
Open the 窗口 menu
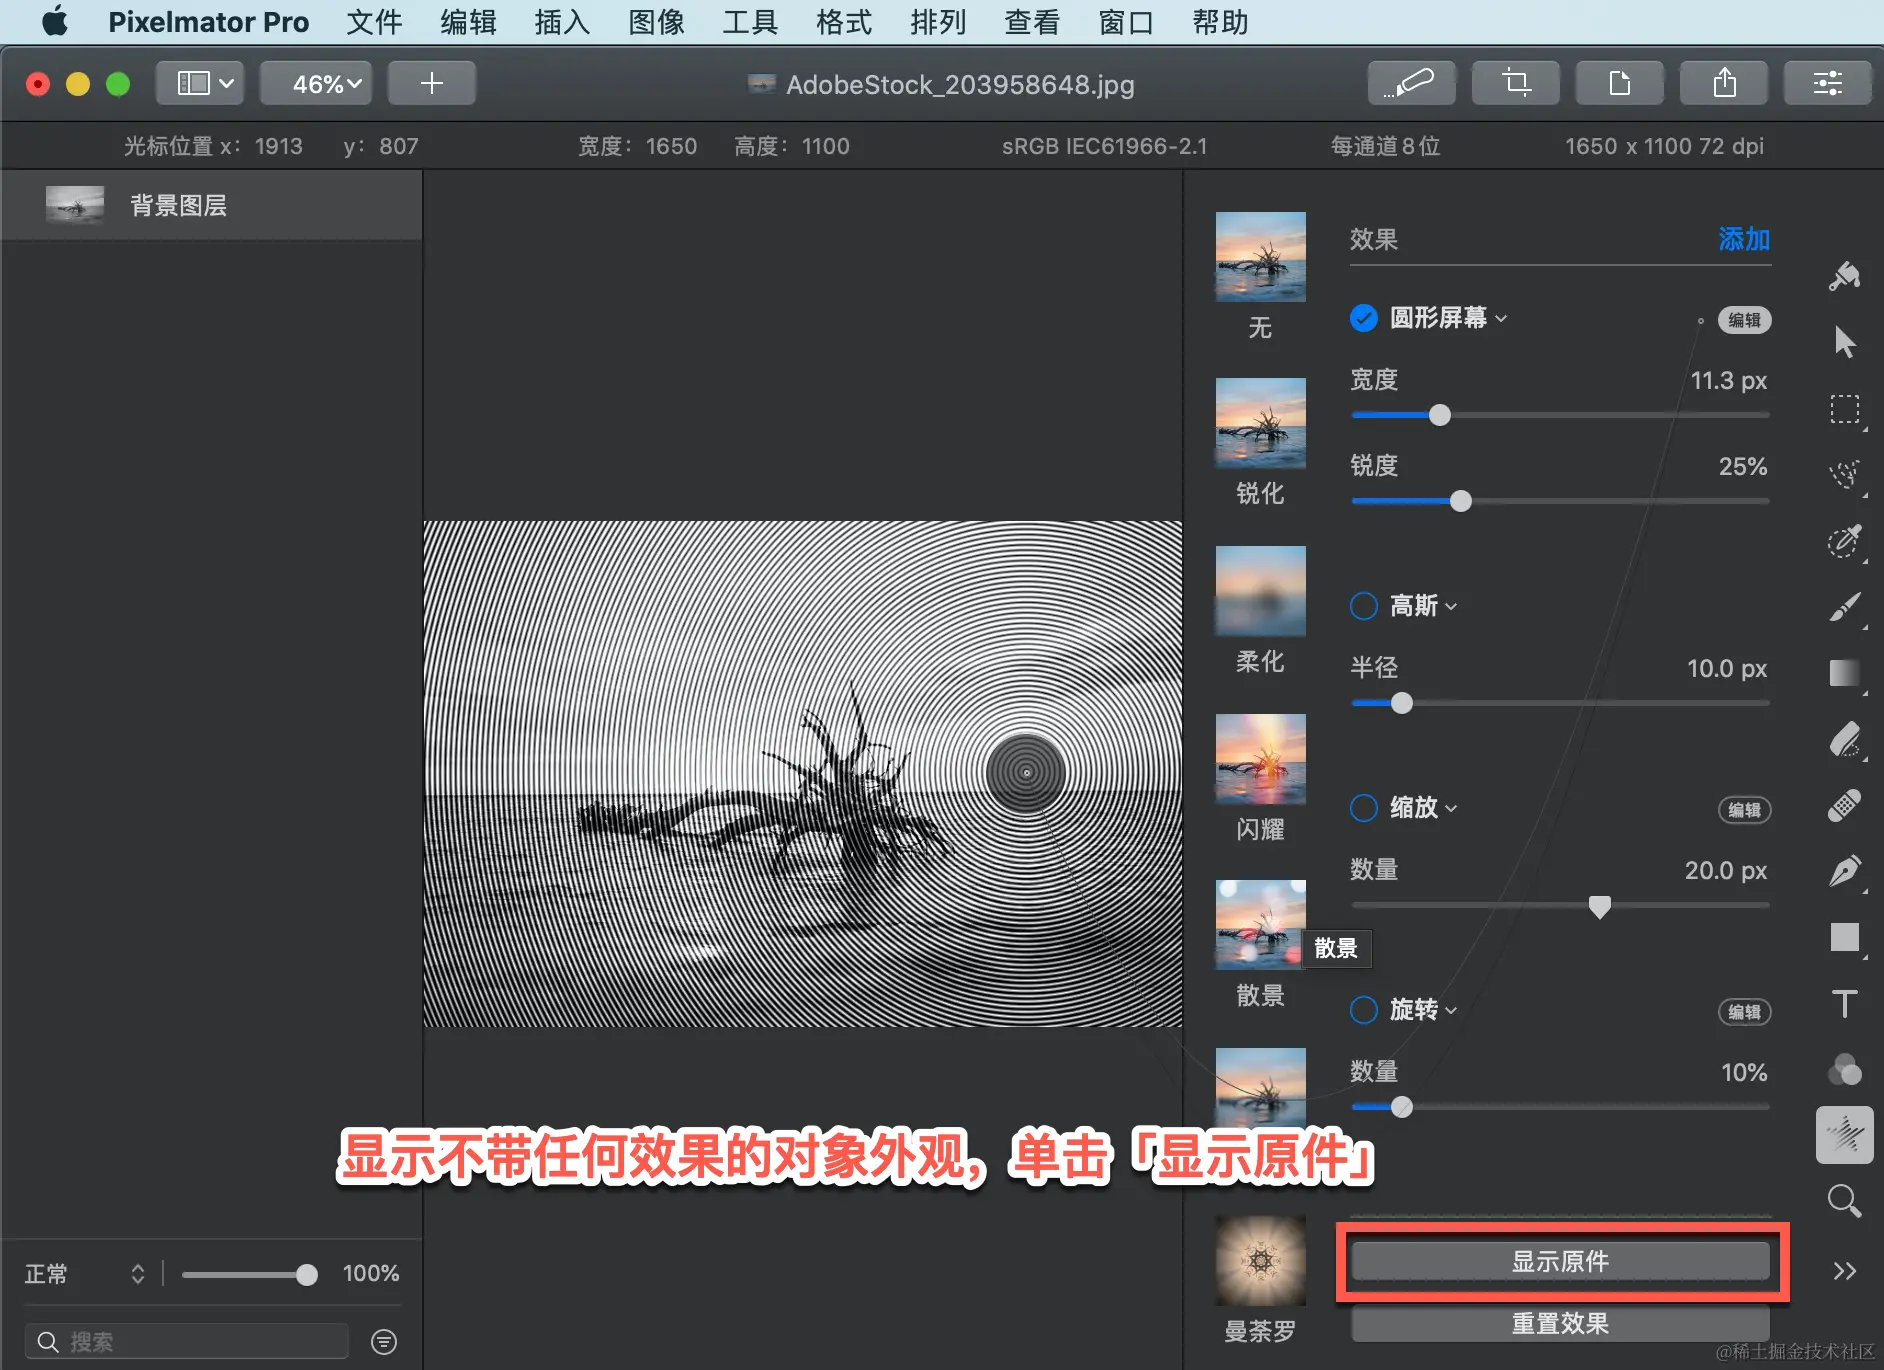click(x=1126, y=22)
